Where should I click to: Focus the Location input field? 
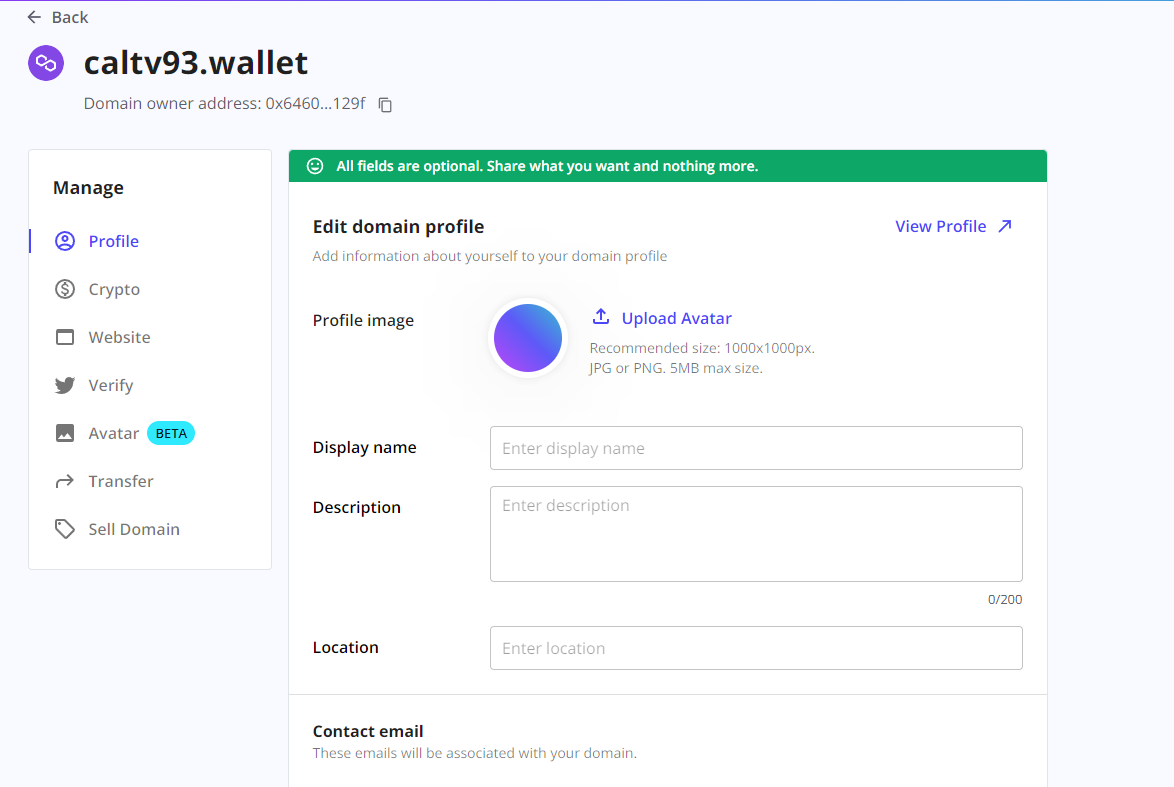pos(756,648)
